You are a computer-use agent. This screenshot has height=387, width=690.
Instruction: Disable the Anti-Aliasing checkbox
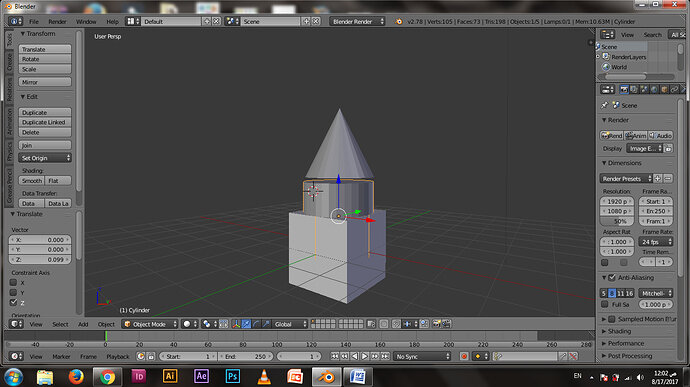[x=612, y=278]
